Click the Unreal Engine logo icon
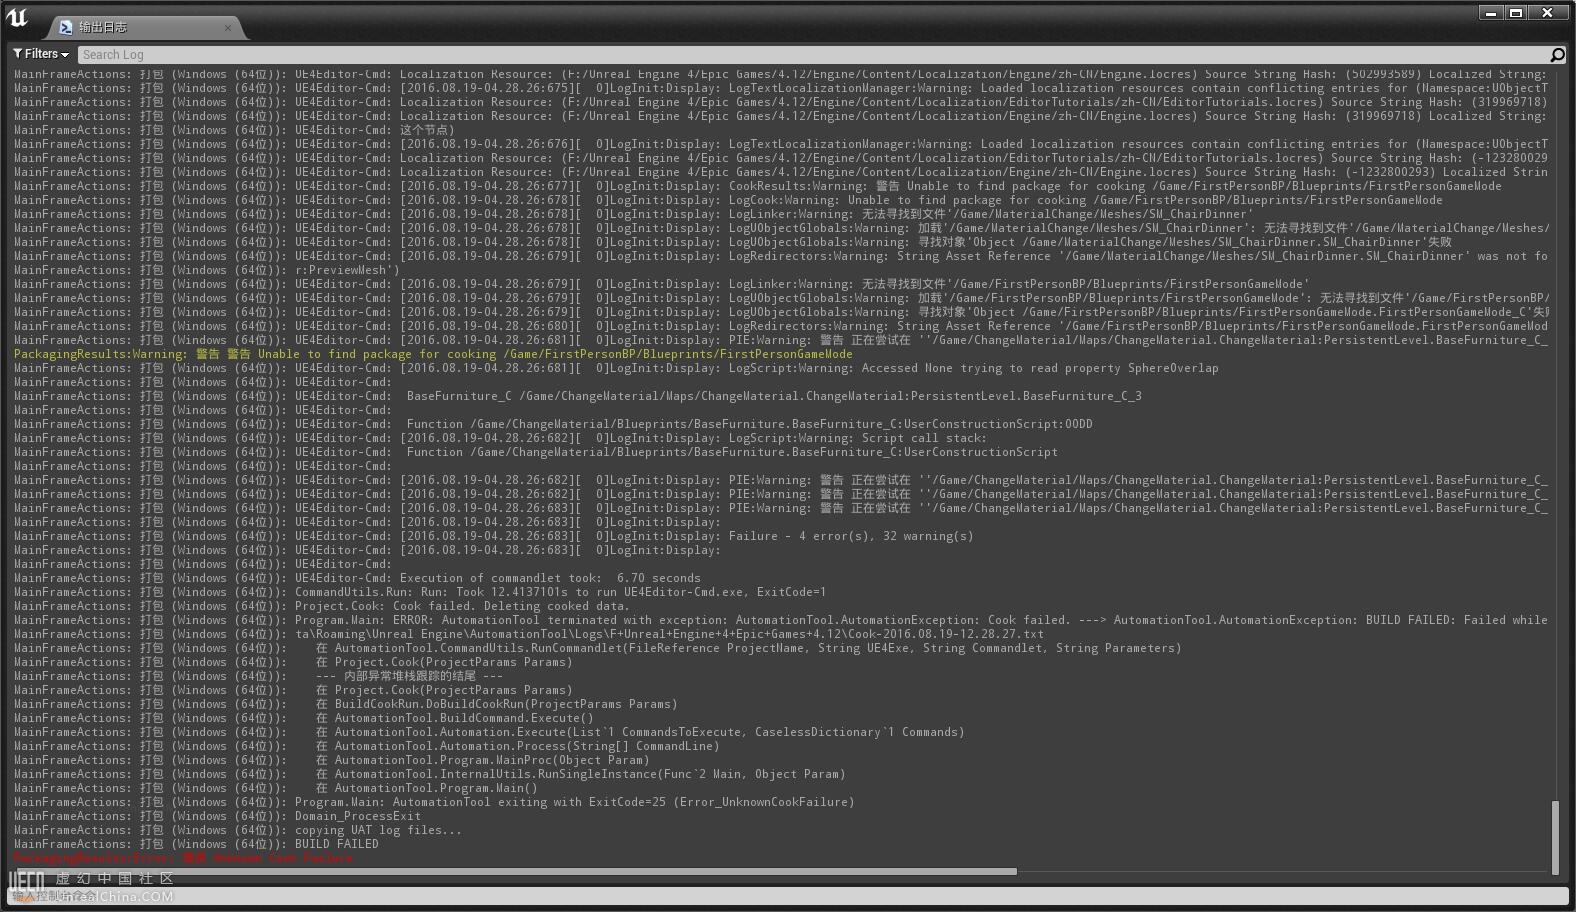The width and height of the screenshot is (1576, 912). click(18, 18)
